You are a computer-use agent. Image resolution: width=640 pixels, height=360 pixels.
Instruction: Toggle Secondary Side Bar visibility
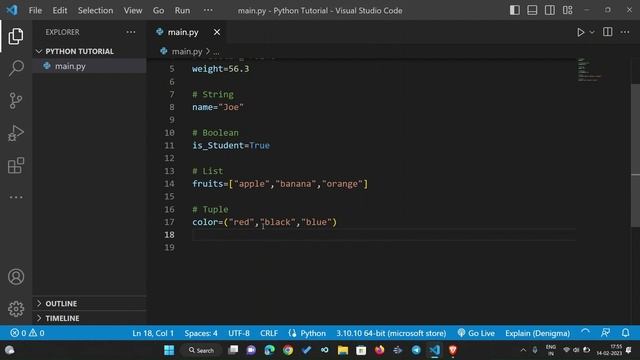pyautogui.click(x=550, y=10)
